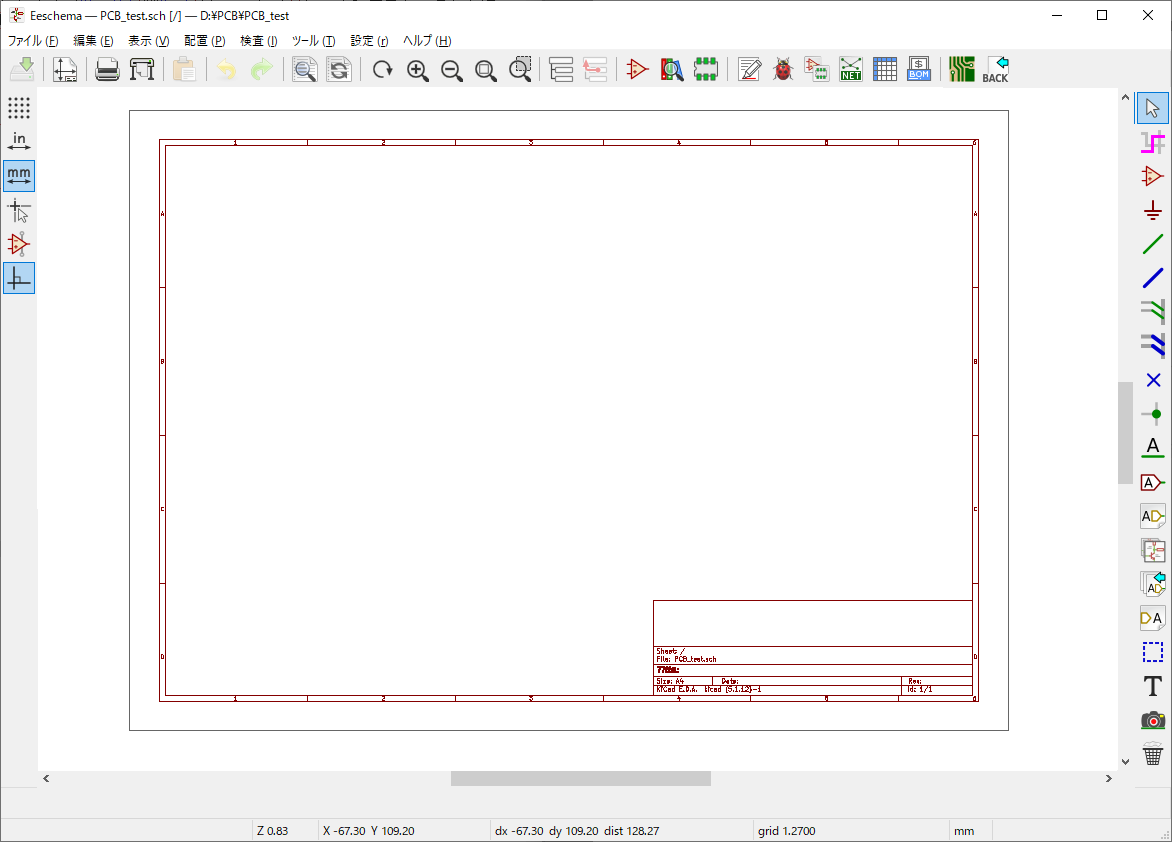Switch units to inches
Screen dimensions: 1172x842
pos(19,141)
